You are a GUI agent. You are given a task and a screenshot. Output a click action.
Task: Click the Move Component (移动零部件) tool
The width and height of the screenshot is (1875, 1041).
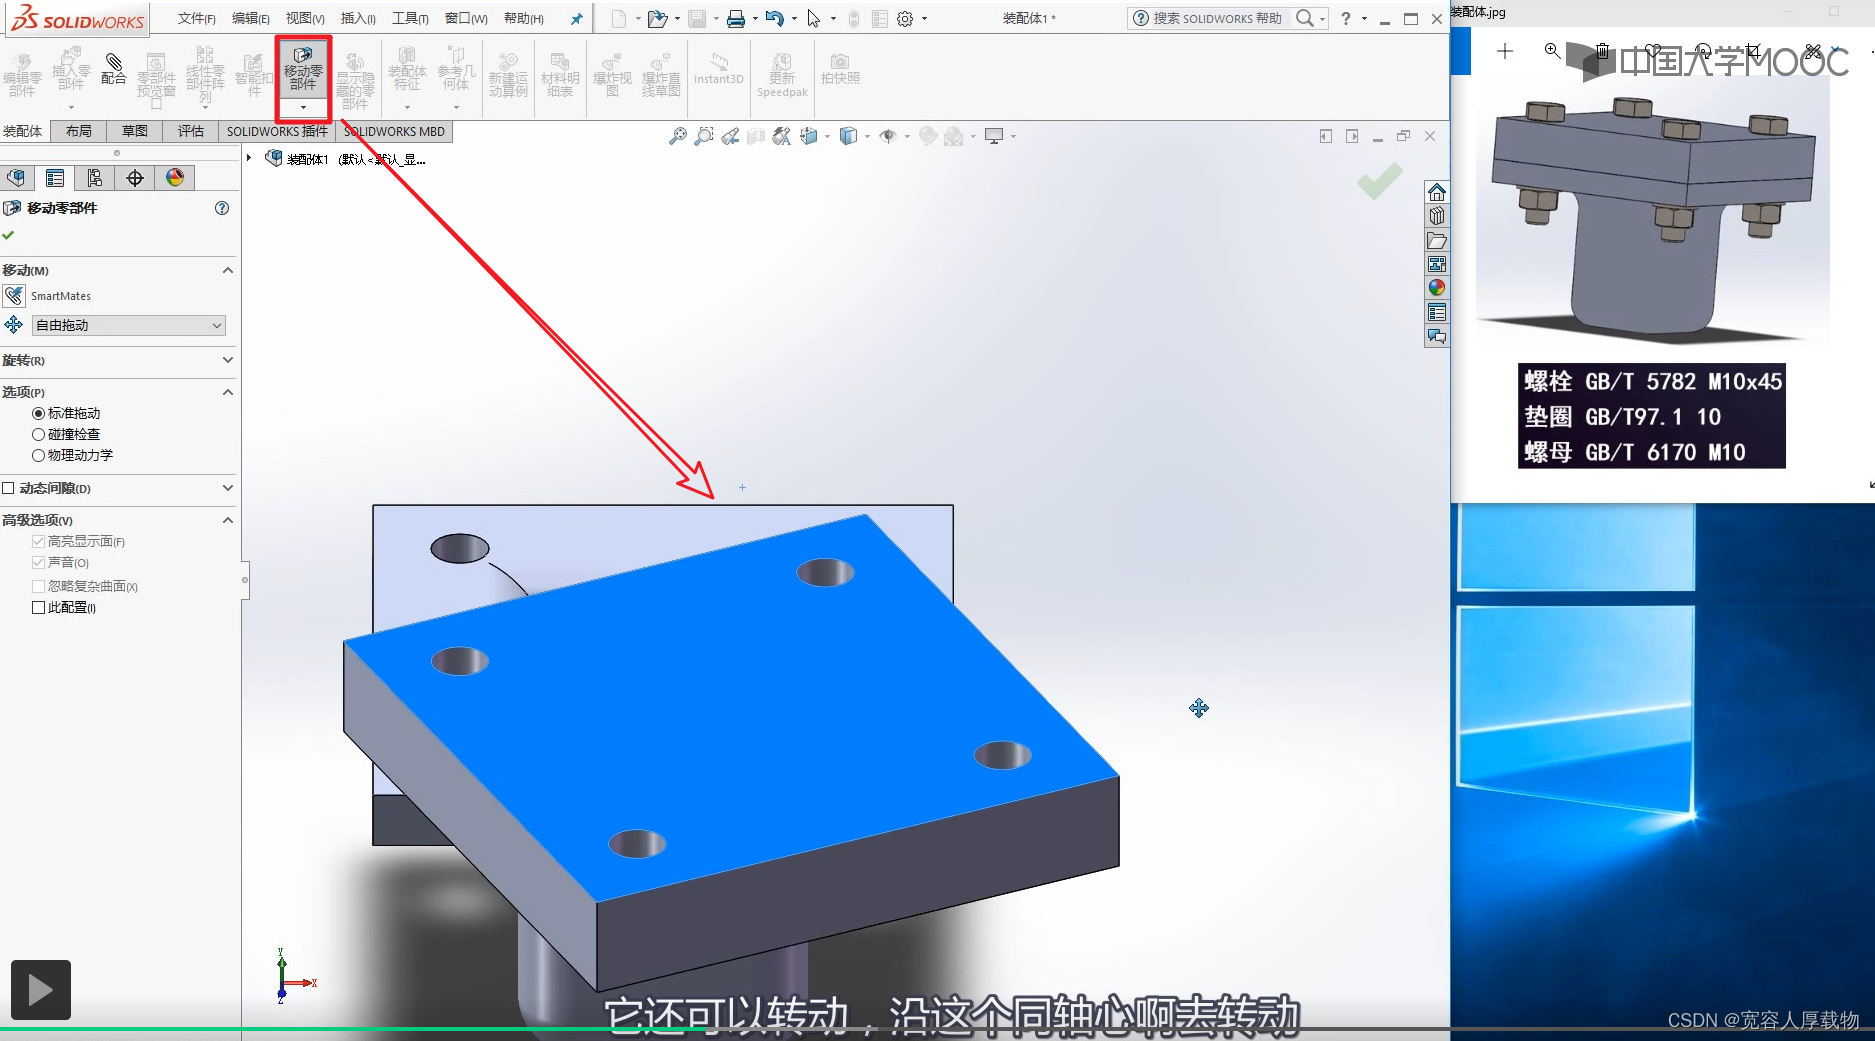tap(303, 68)
